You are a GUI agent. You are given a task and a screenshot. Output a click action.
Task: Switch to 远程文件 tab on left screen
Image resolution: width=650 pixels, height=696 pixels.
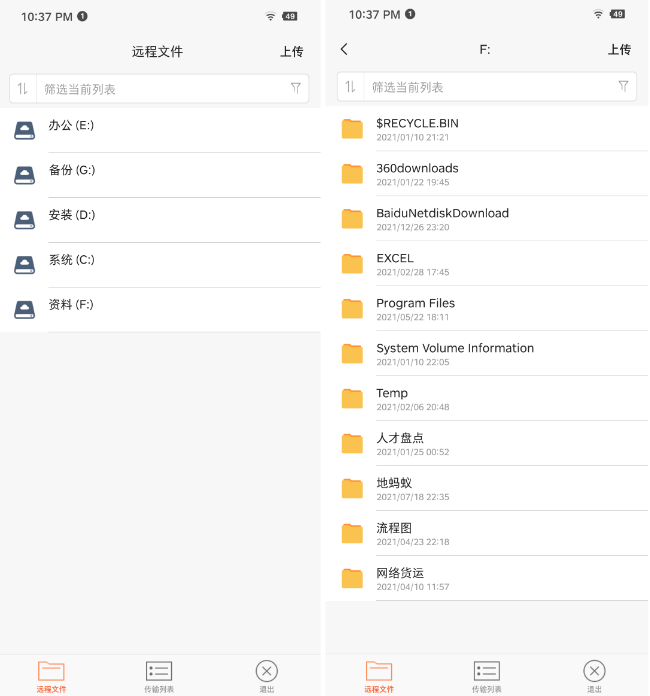pos(51,677)
